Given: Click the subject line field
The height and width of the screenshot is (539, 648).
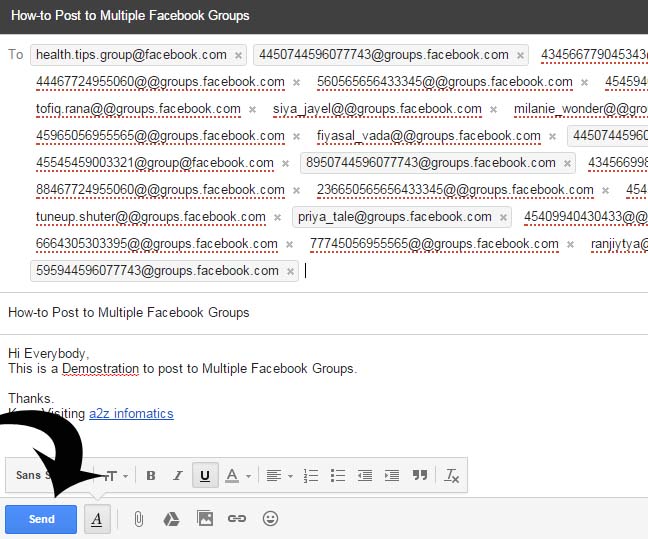Looking at the screenshot, I should [324, 312].
